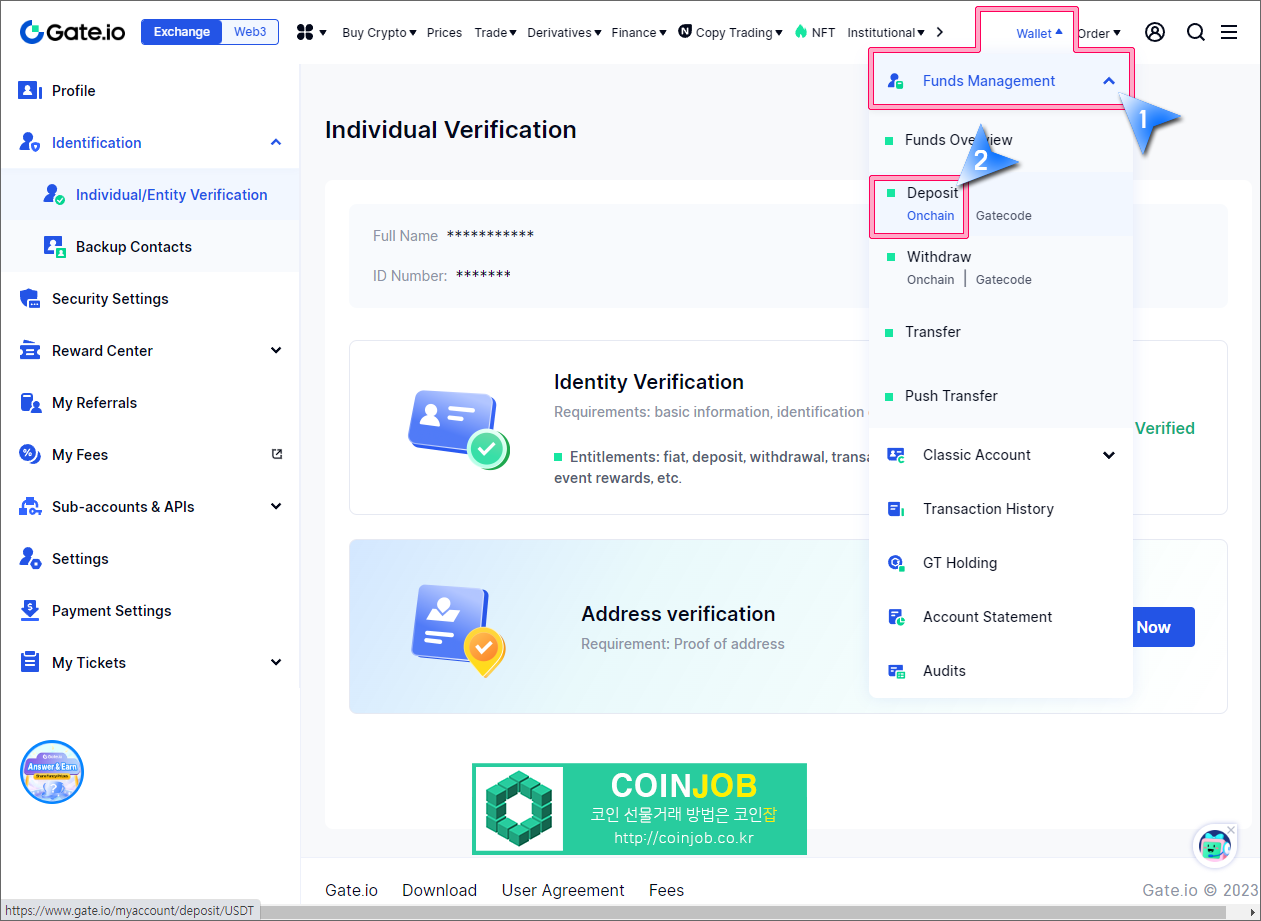Click the NFT flame icon
The image size is (1261, 921).
coord(801,32)
